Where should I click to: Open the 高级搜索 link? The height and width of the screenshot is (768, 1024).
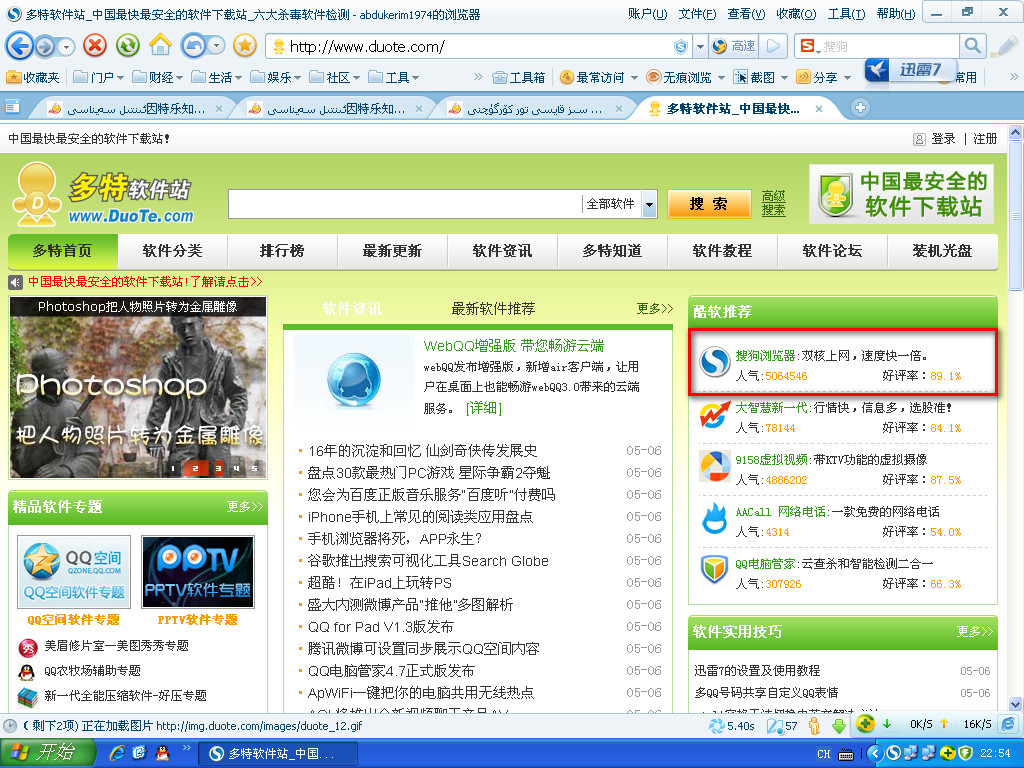pyautogui.click(x=773, y=204)
